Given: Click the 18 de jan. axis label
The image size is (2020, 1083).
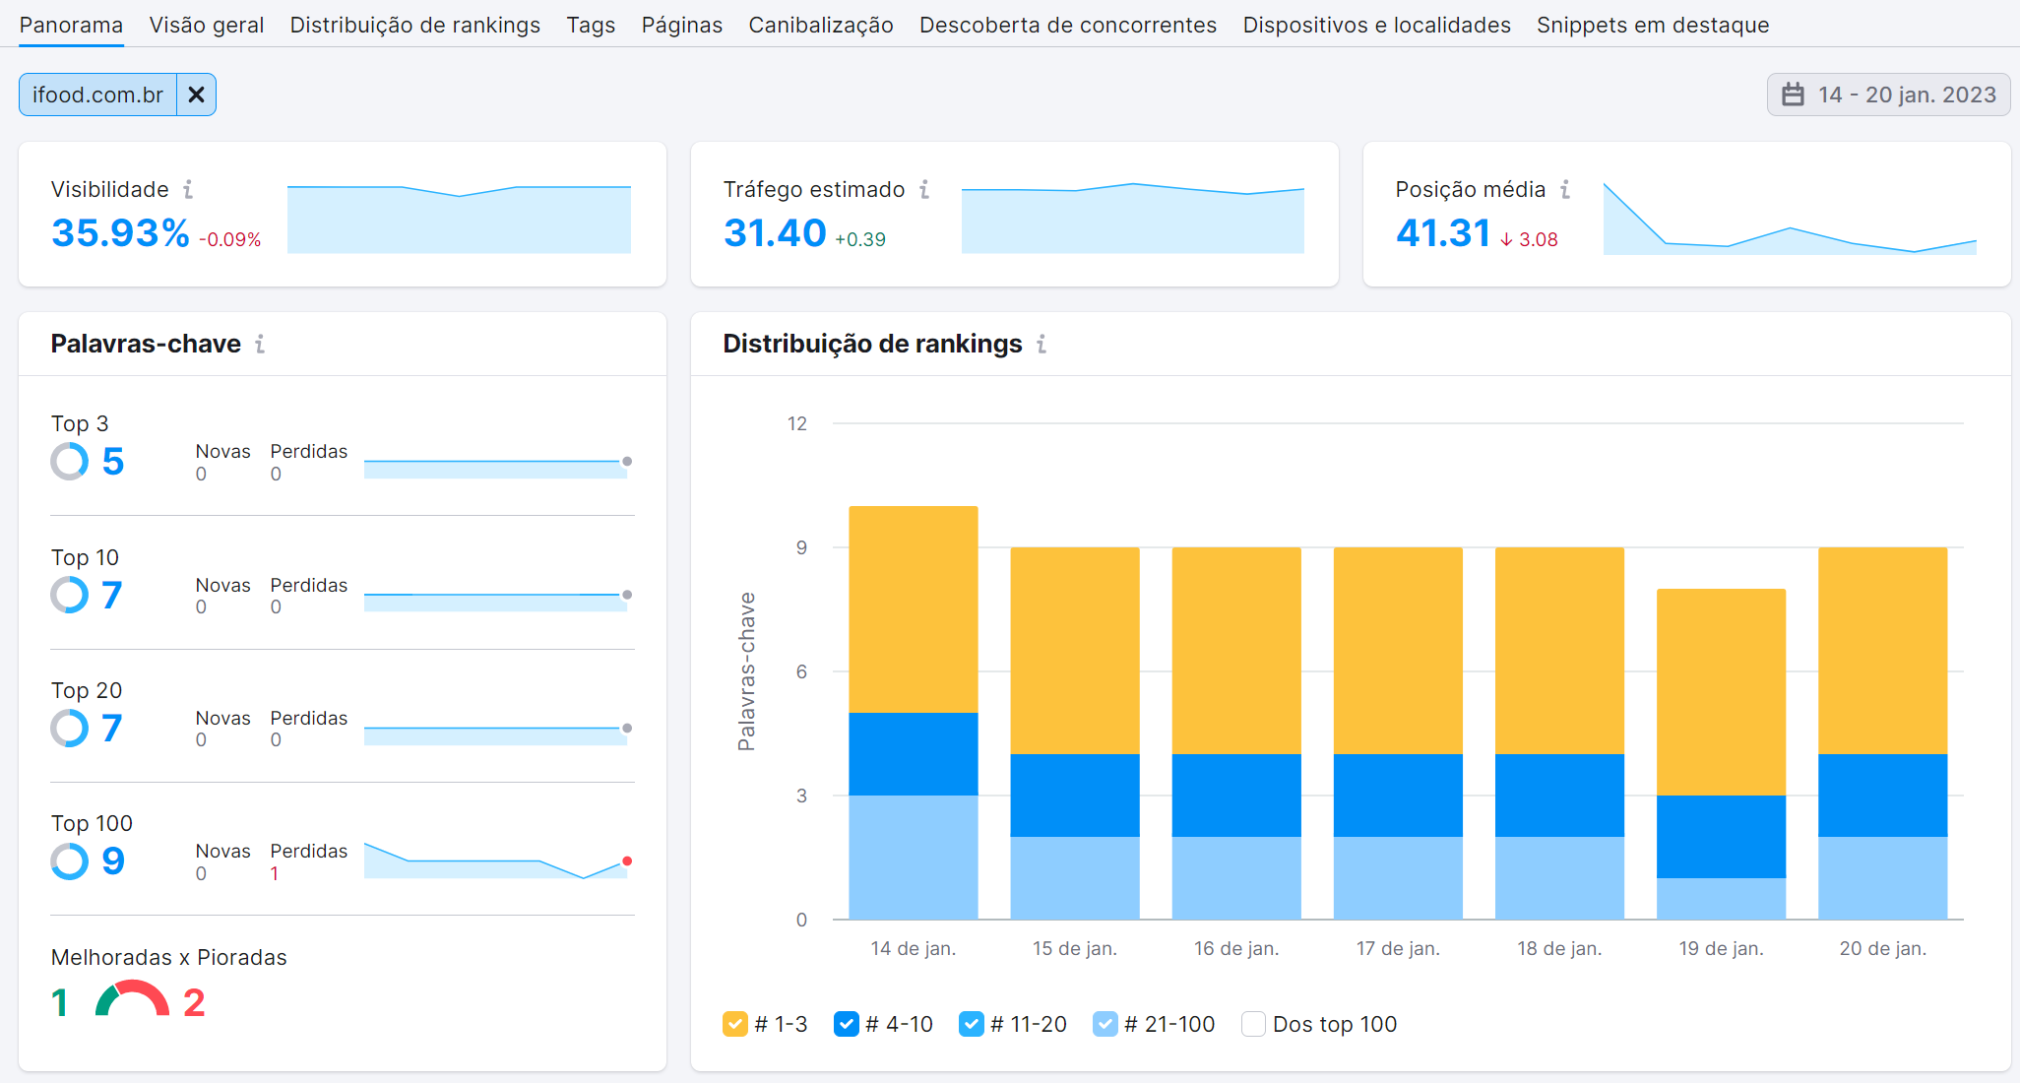Looking at the screenshot, I should pos(1559,948).
